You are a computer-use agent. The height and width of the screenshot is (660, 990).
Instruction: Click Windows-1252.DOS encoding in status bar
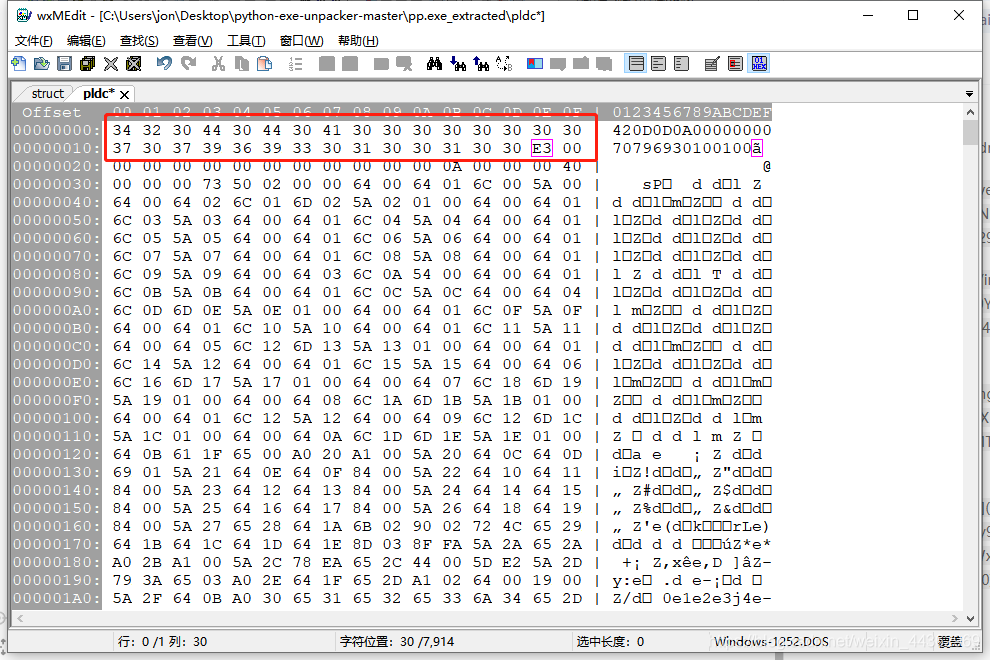tap(771, 642)
